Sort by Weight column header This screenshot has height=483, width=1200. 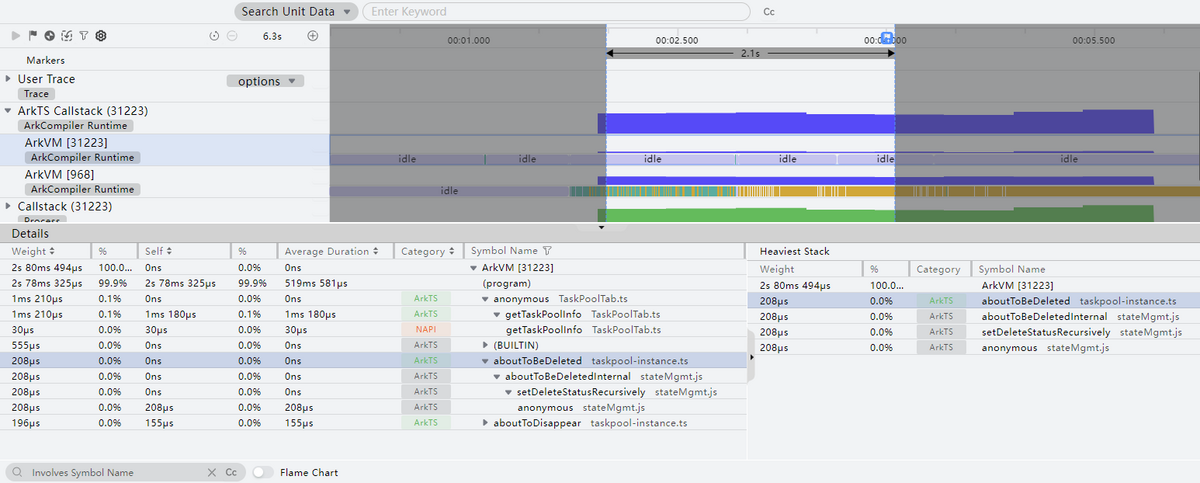pyautogui.click(x=33, y=252)
